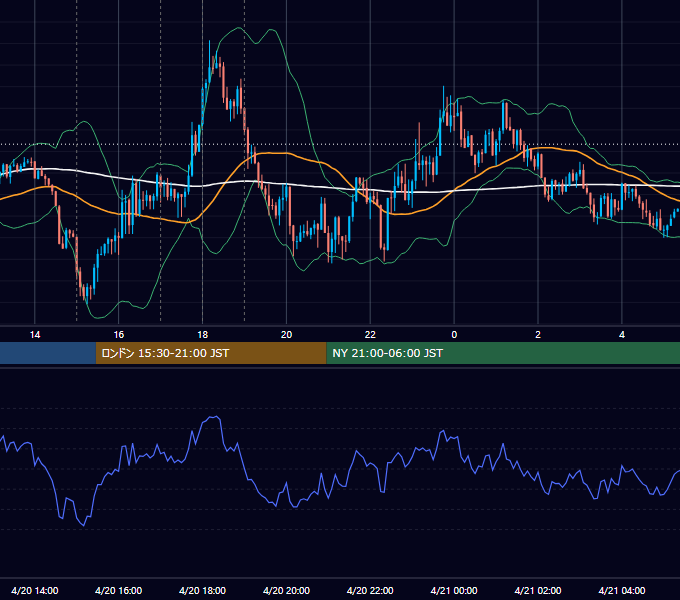680x600 pixels.
Task: Click the 4/20 14:00 date label
Action: 35,590
